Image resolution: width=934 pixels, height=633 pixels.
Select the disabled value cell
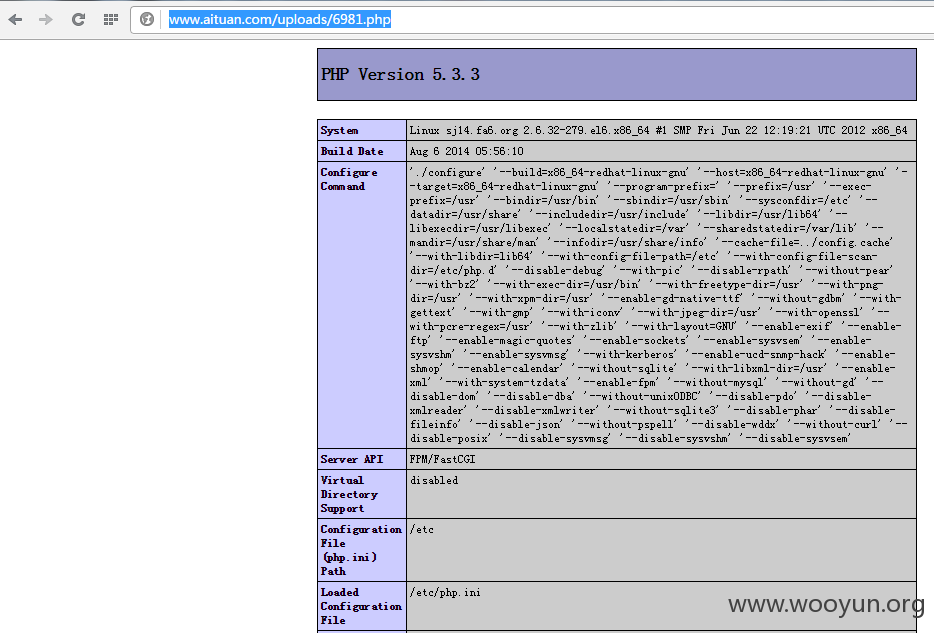coord(661,494)
